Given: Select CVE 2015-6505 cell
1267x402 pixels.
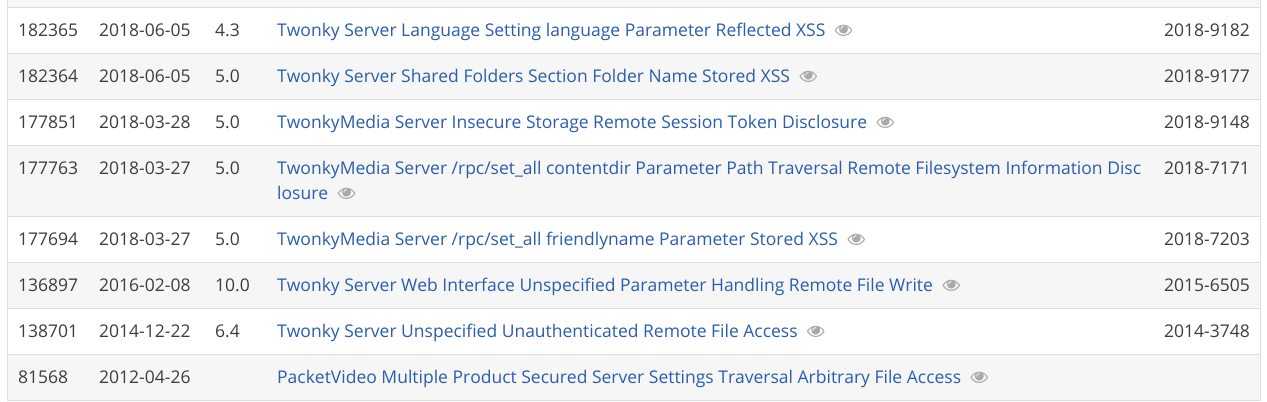Looking at the screenshot, I should 1206,286.
